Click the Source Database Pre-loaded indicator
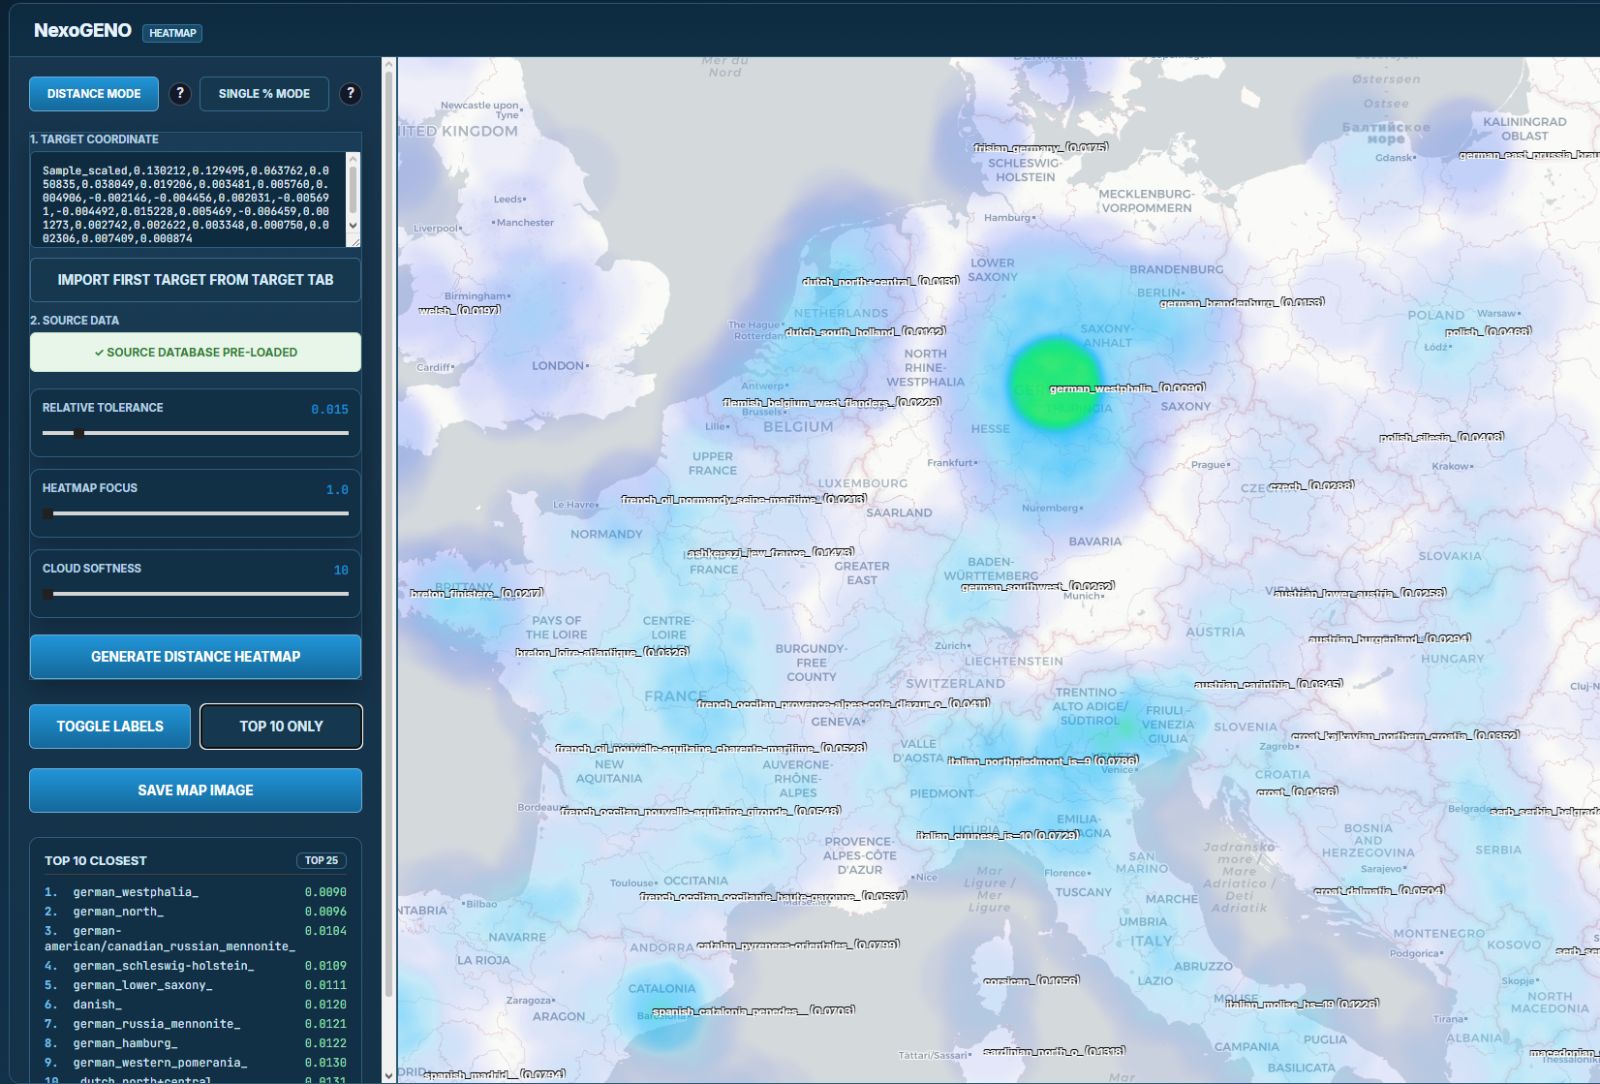This screenshot has height=1084, width=1600. pos(195,352)
